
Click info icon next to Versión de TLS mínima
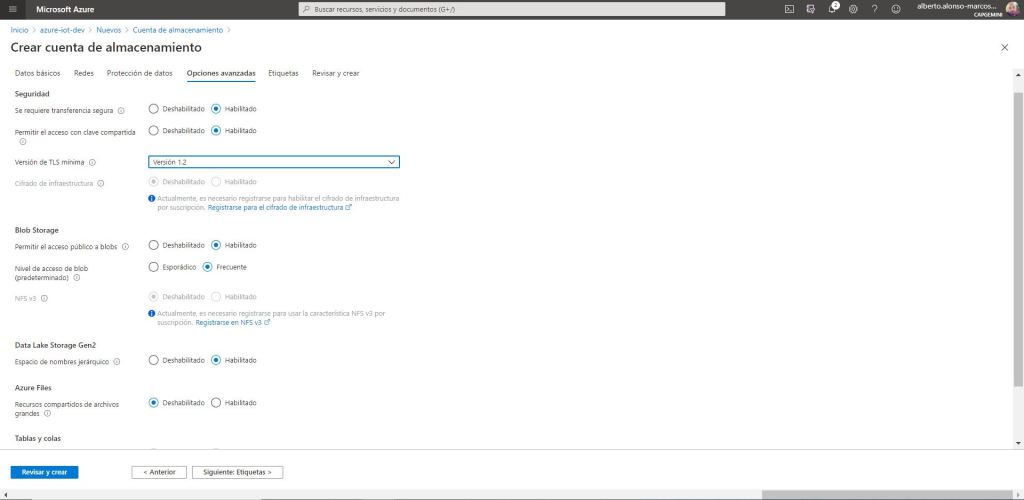coord(92,162)
